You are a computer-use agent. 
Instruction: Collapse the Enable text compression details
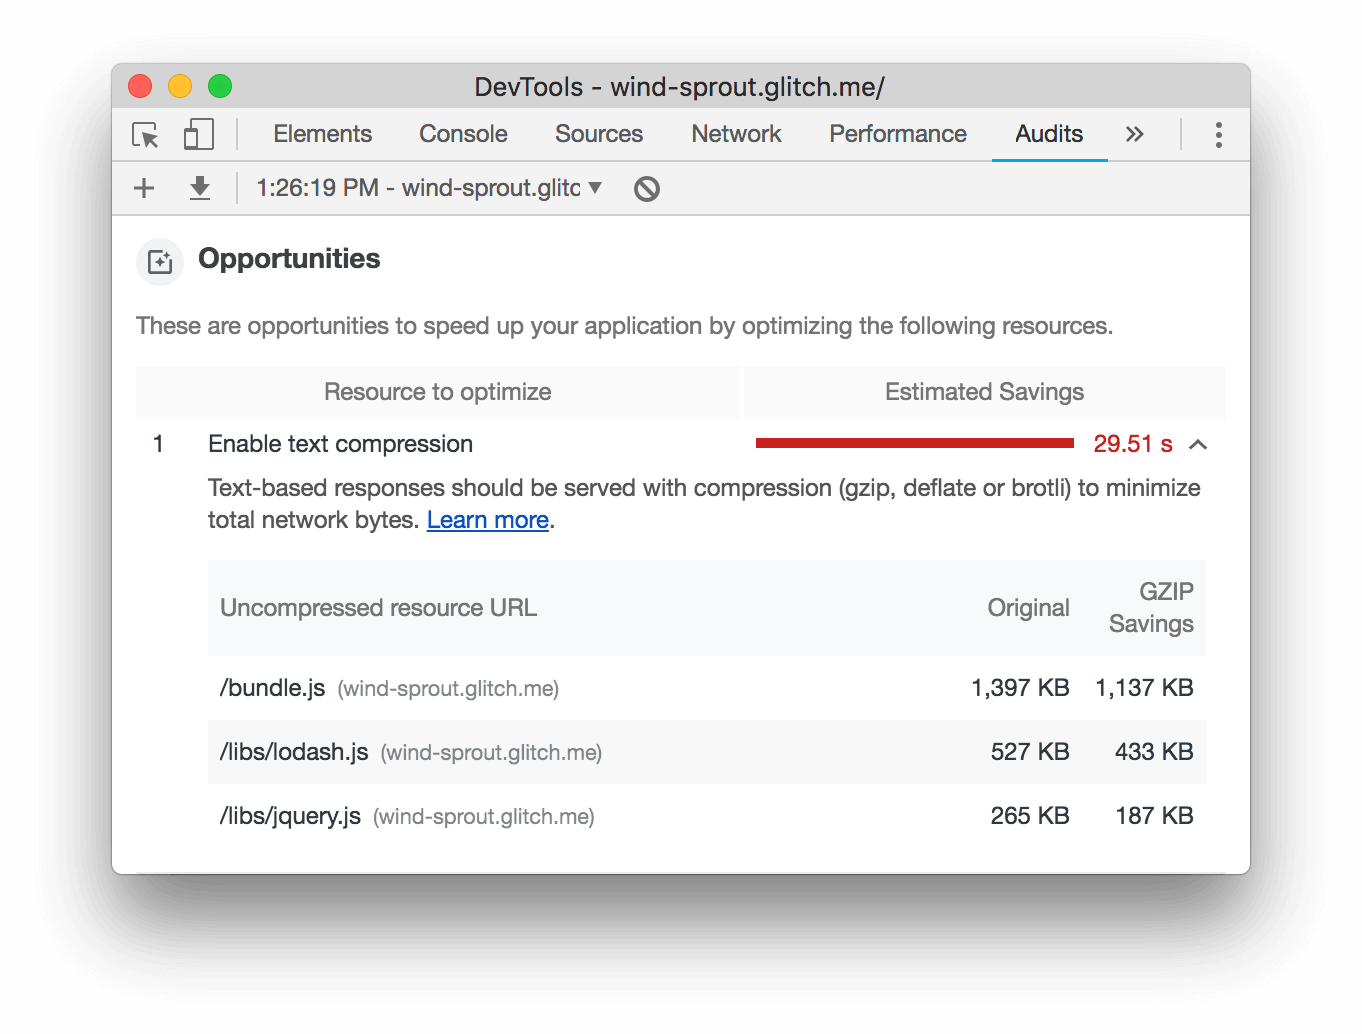point(1198,444)
